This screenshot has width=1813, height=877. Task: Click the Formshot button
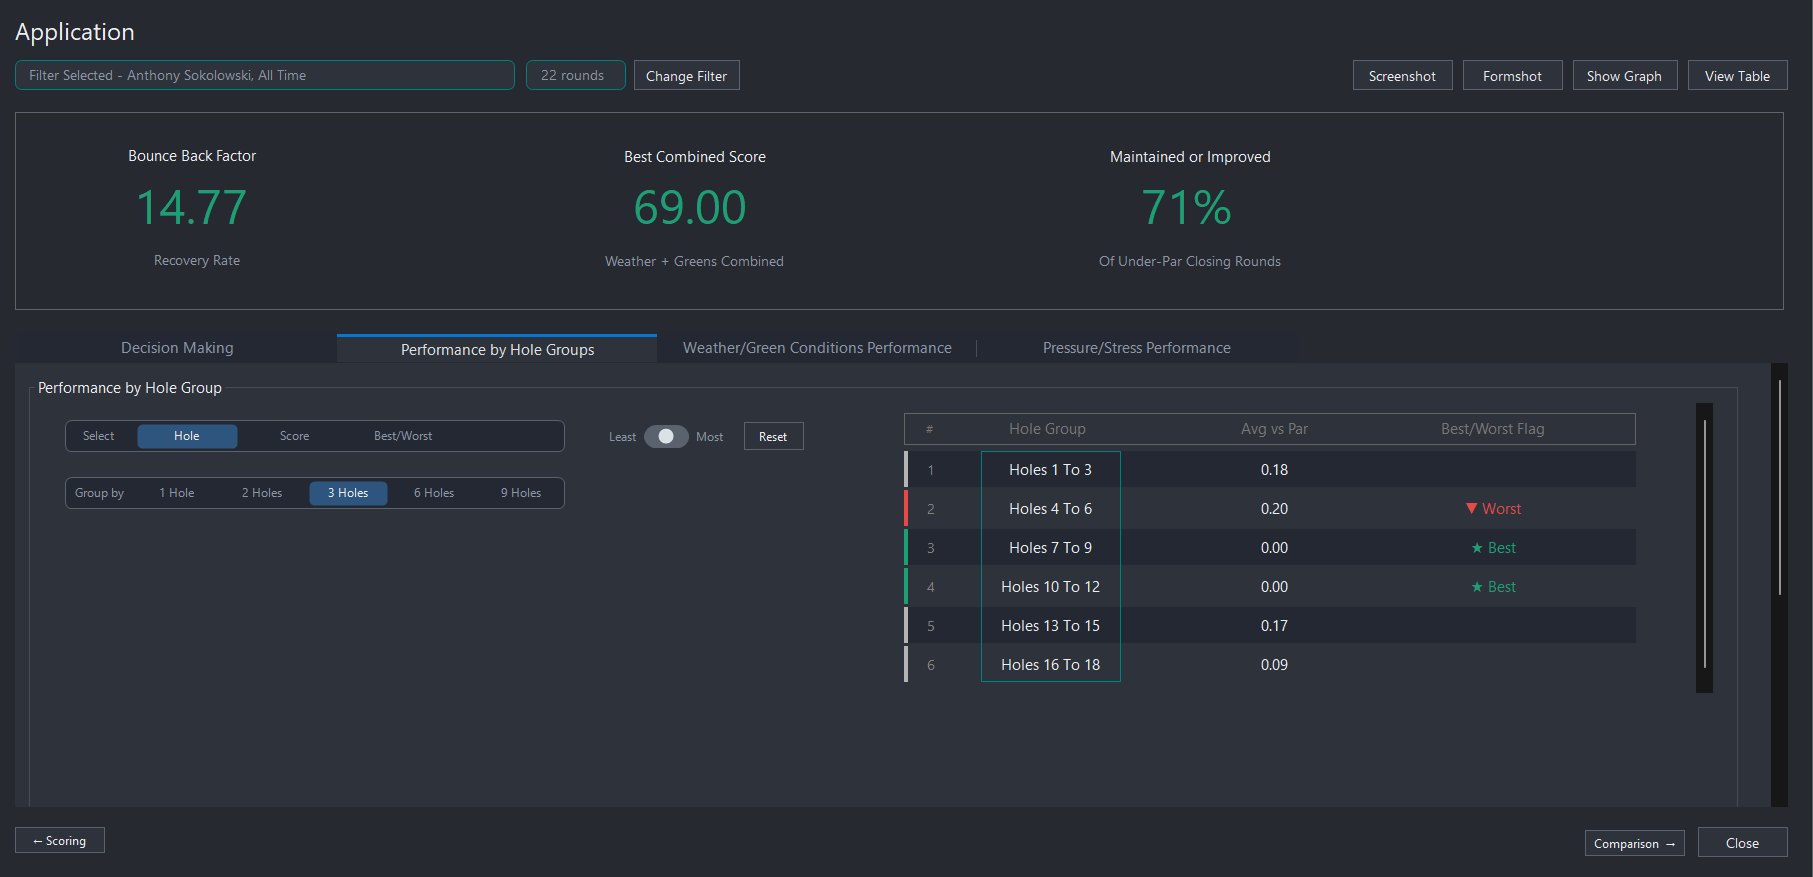(x=1512, y=76)
